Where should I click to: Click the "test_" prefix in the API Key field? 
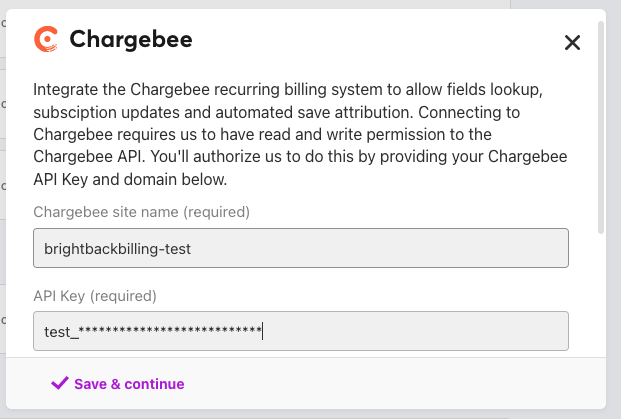click(61, 332)
